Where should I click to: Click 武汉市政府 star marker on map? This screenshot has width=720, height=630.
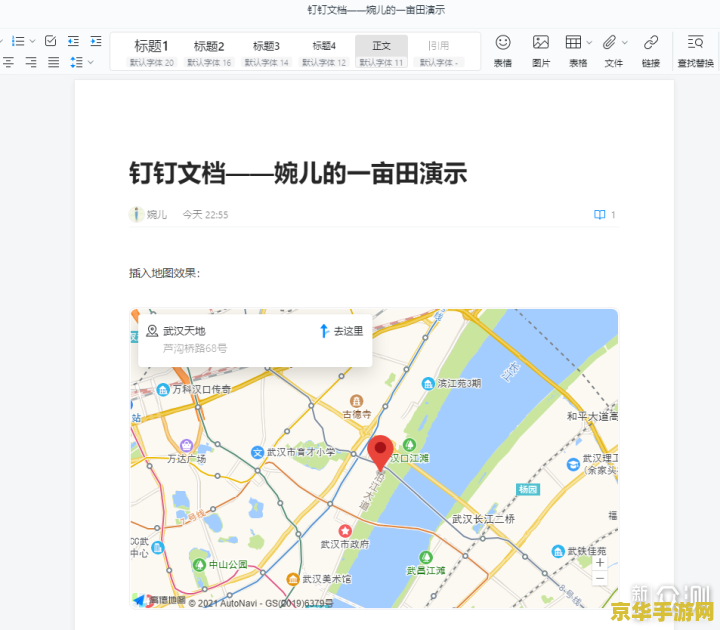point(345,537)
